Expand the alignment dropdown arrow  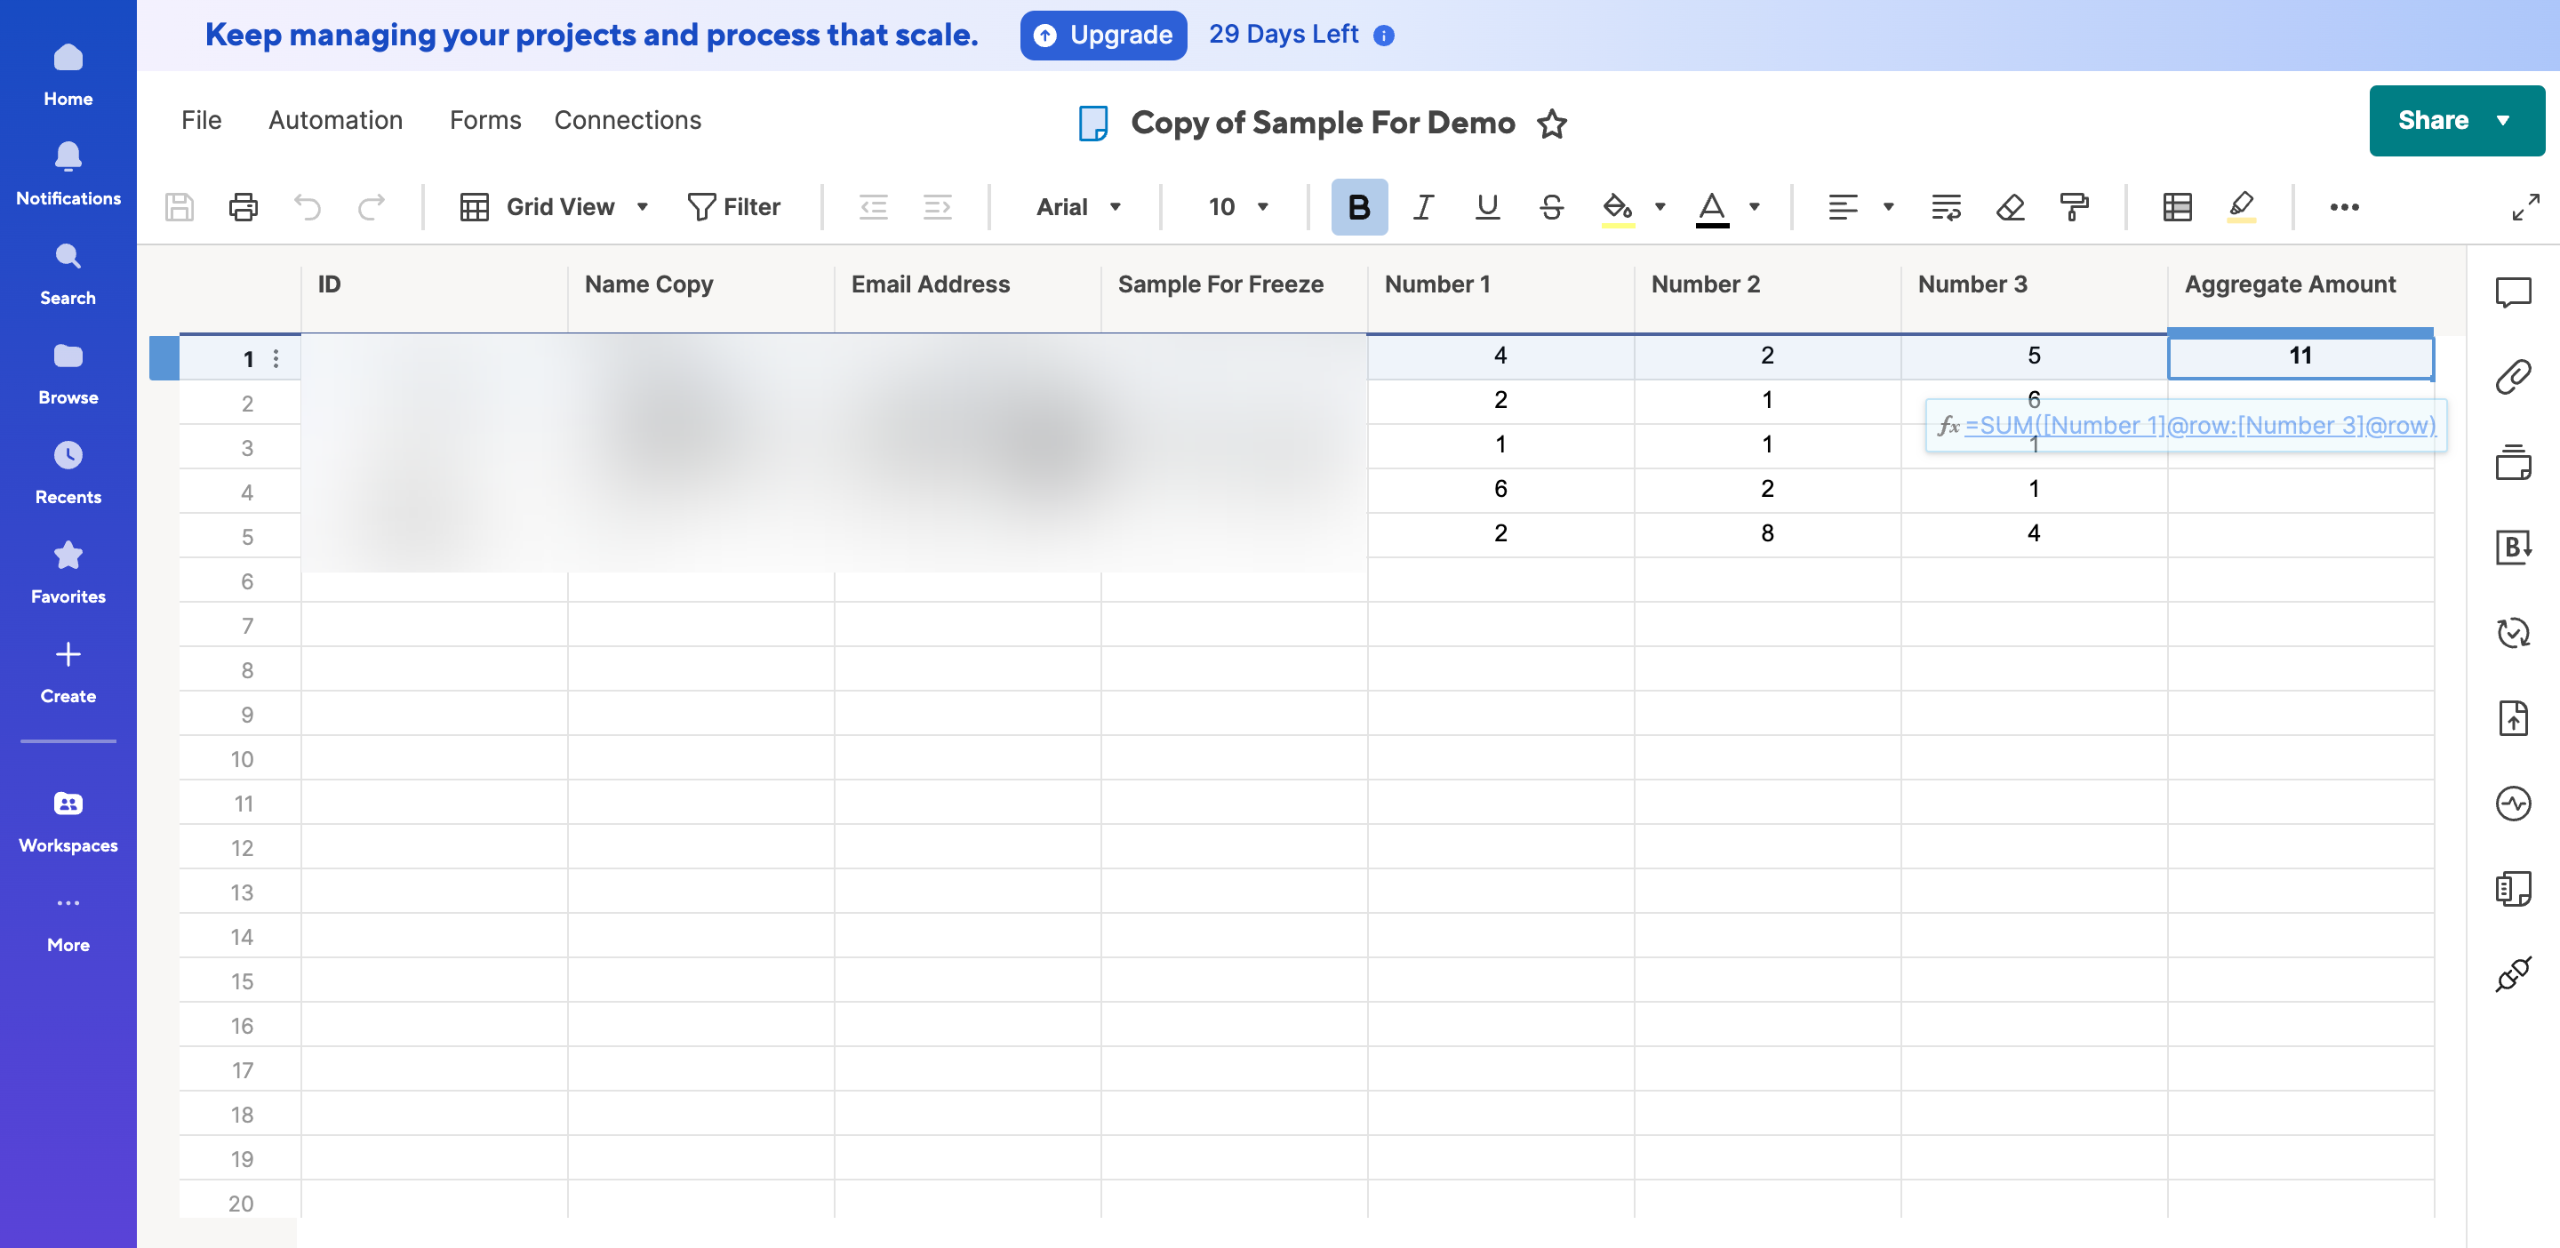click(x=1888, y=207)
